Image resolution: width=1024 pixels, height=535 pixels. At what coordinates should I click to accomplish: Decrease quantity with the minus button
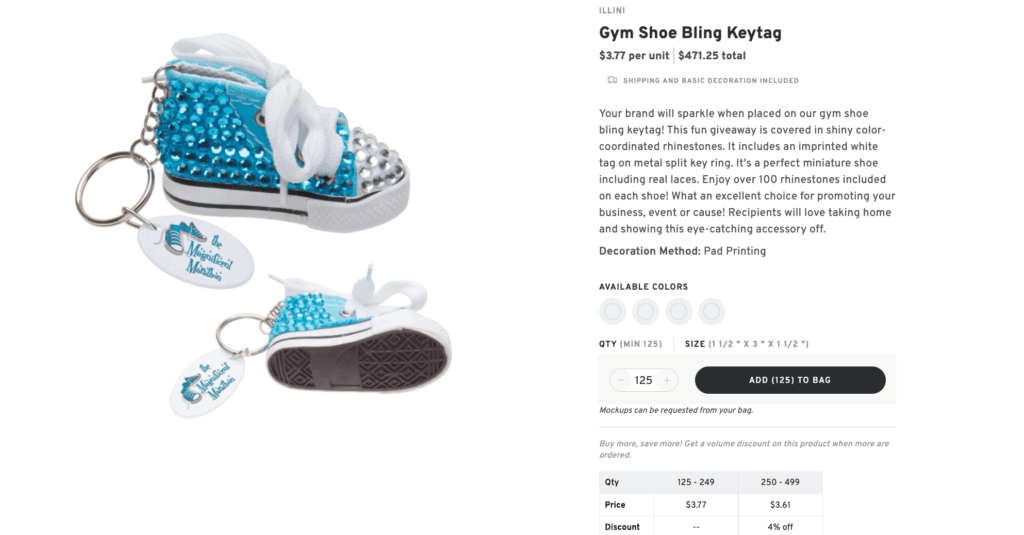point(621,380)
